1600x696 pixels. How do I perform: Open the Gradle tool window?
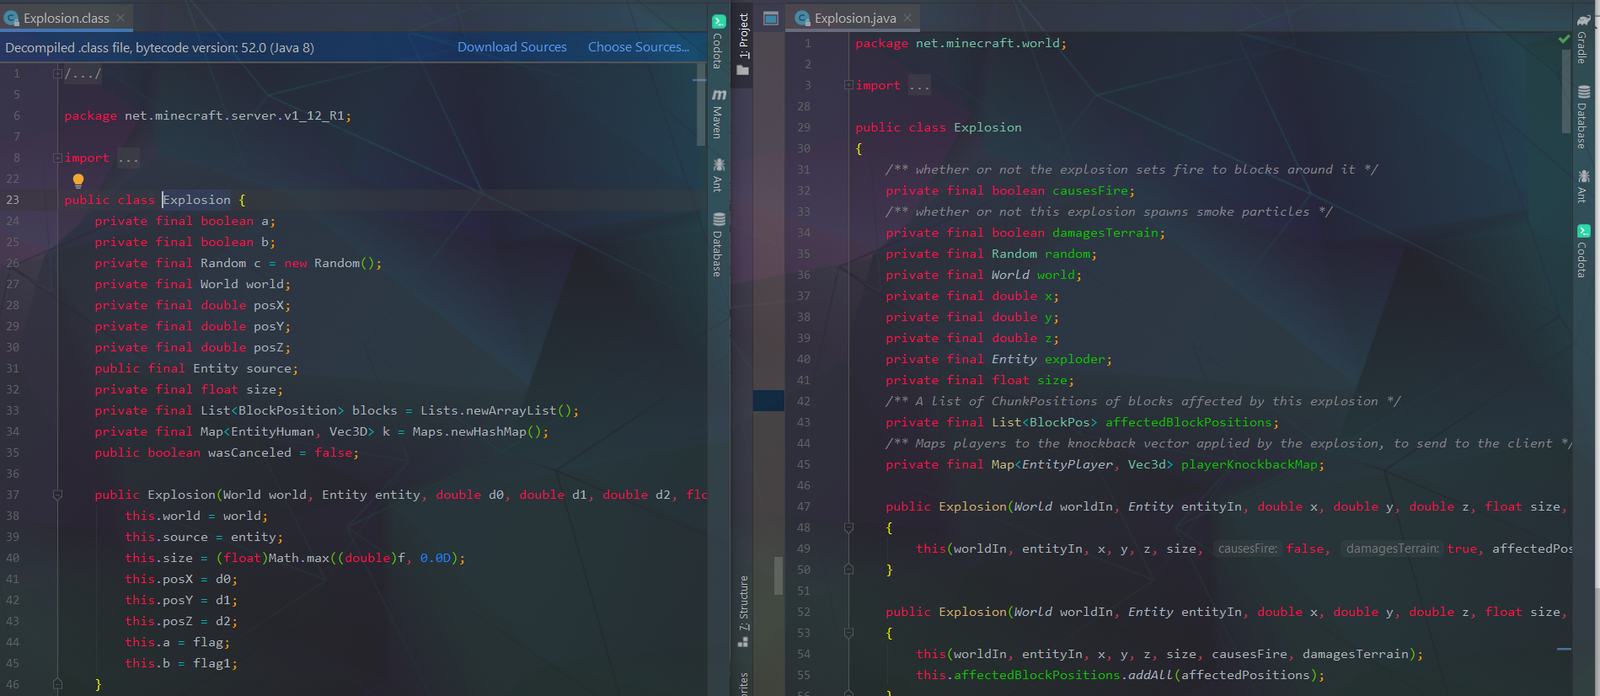coord(1583,39)
